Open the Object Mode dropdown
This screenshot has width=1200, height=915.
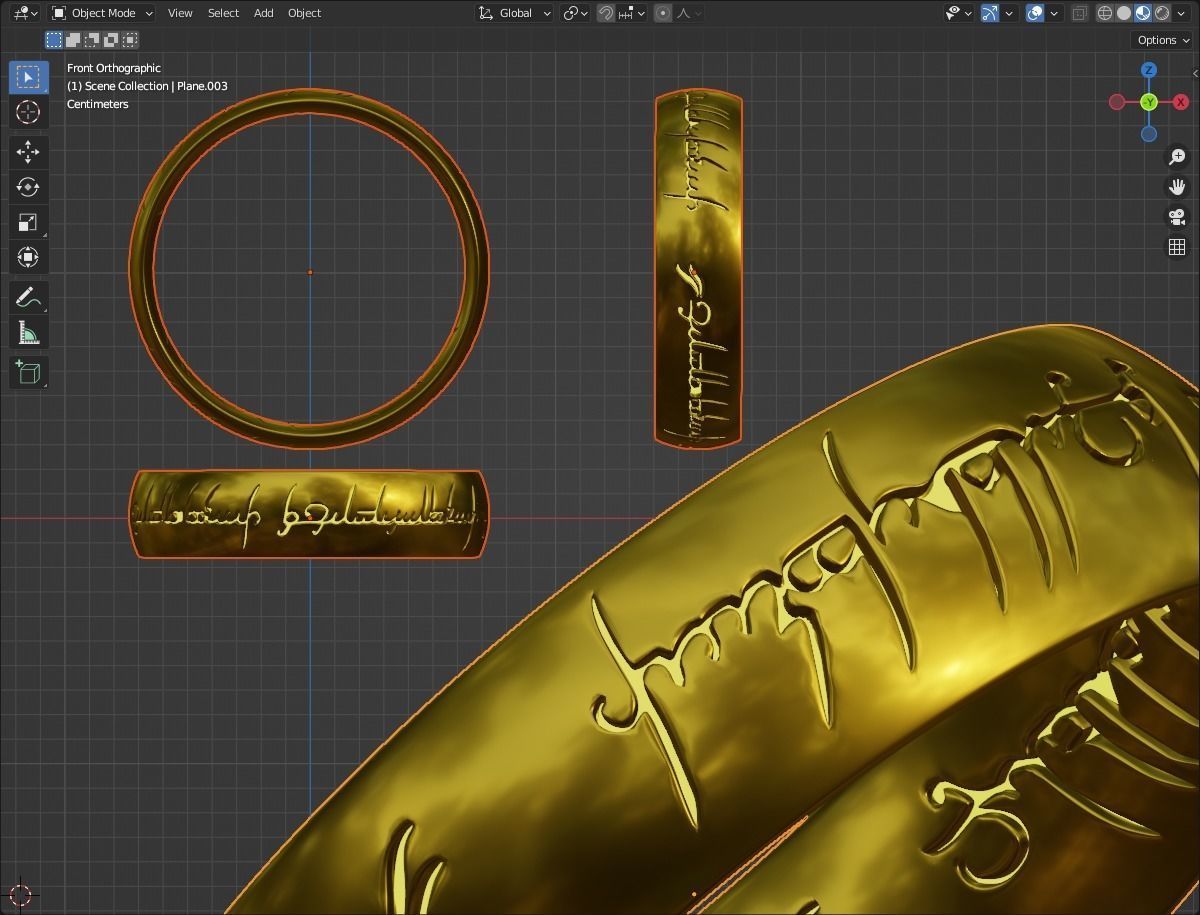pyautogui.click(x=100, y=13)
